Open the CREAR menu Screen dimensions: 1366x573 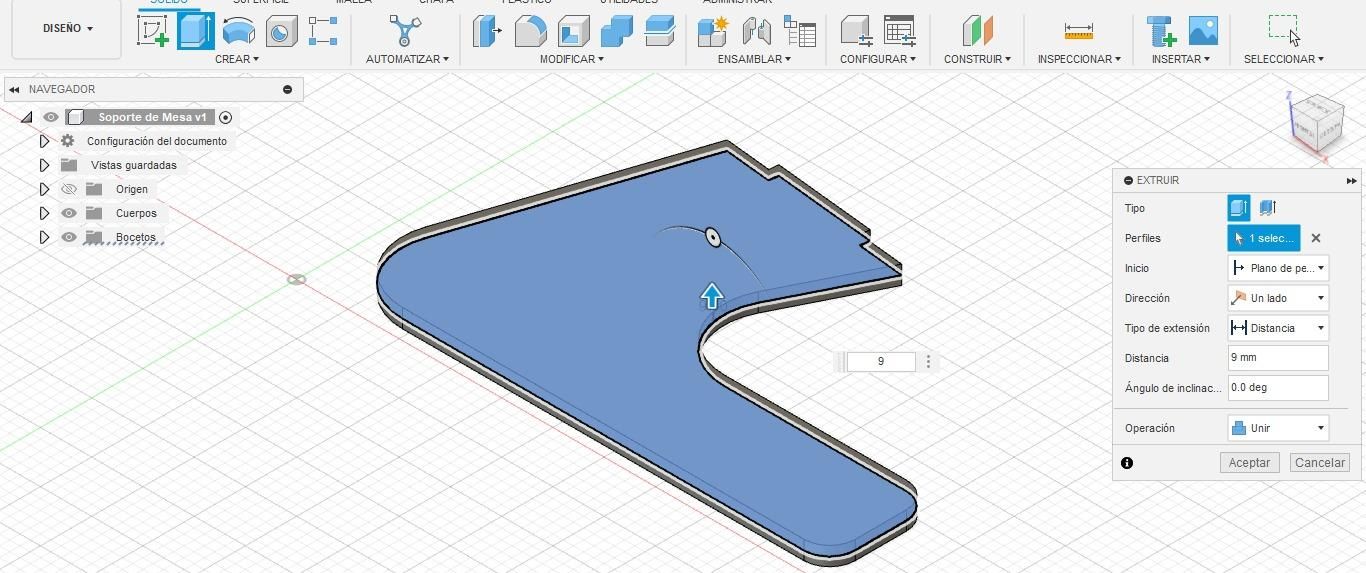(x=237, y=59)
